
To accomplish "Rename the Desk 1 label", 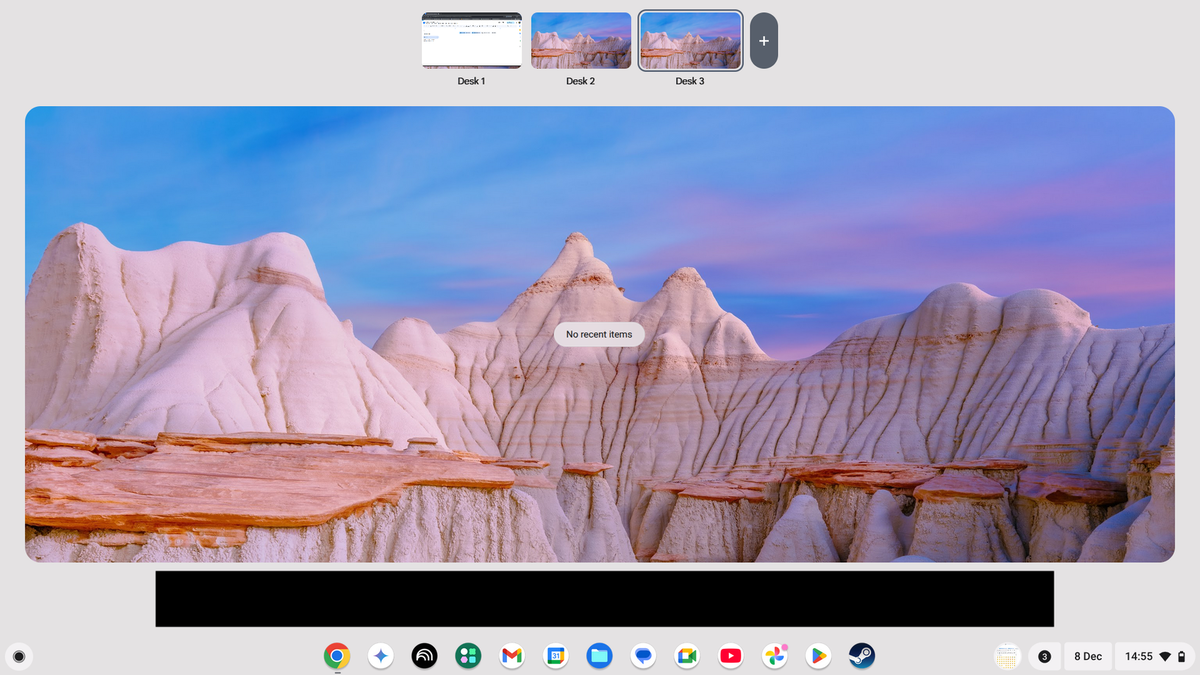I will 471,81.
